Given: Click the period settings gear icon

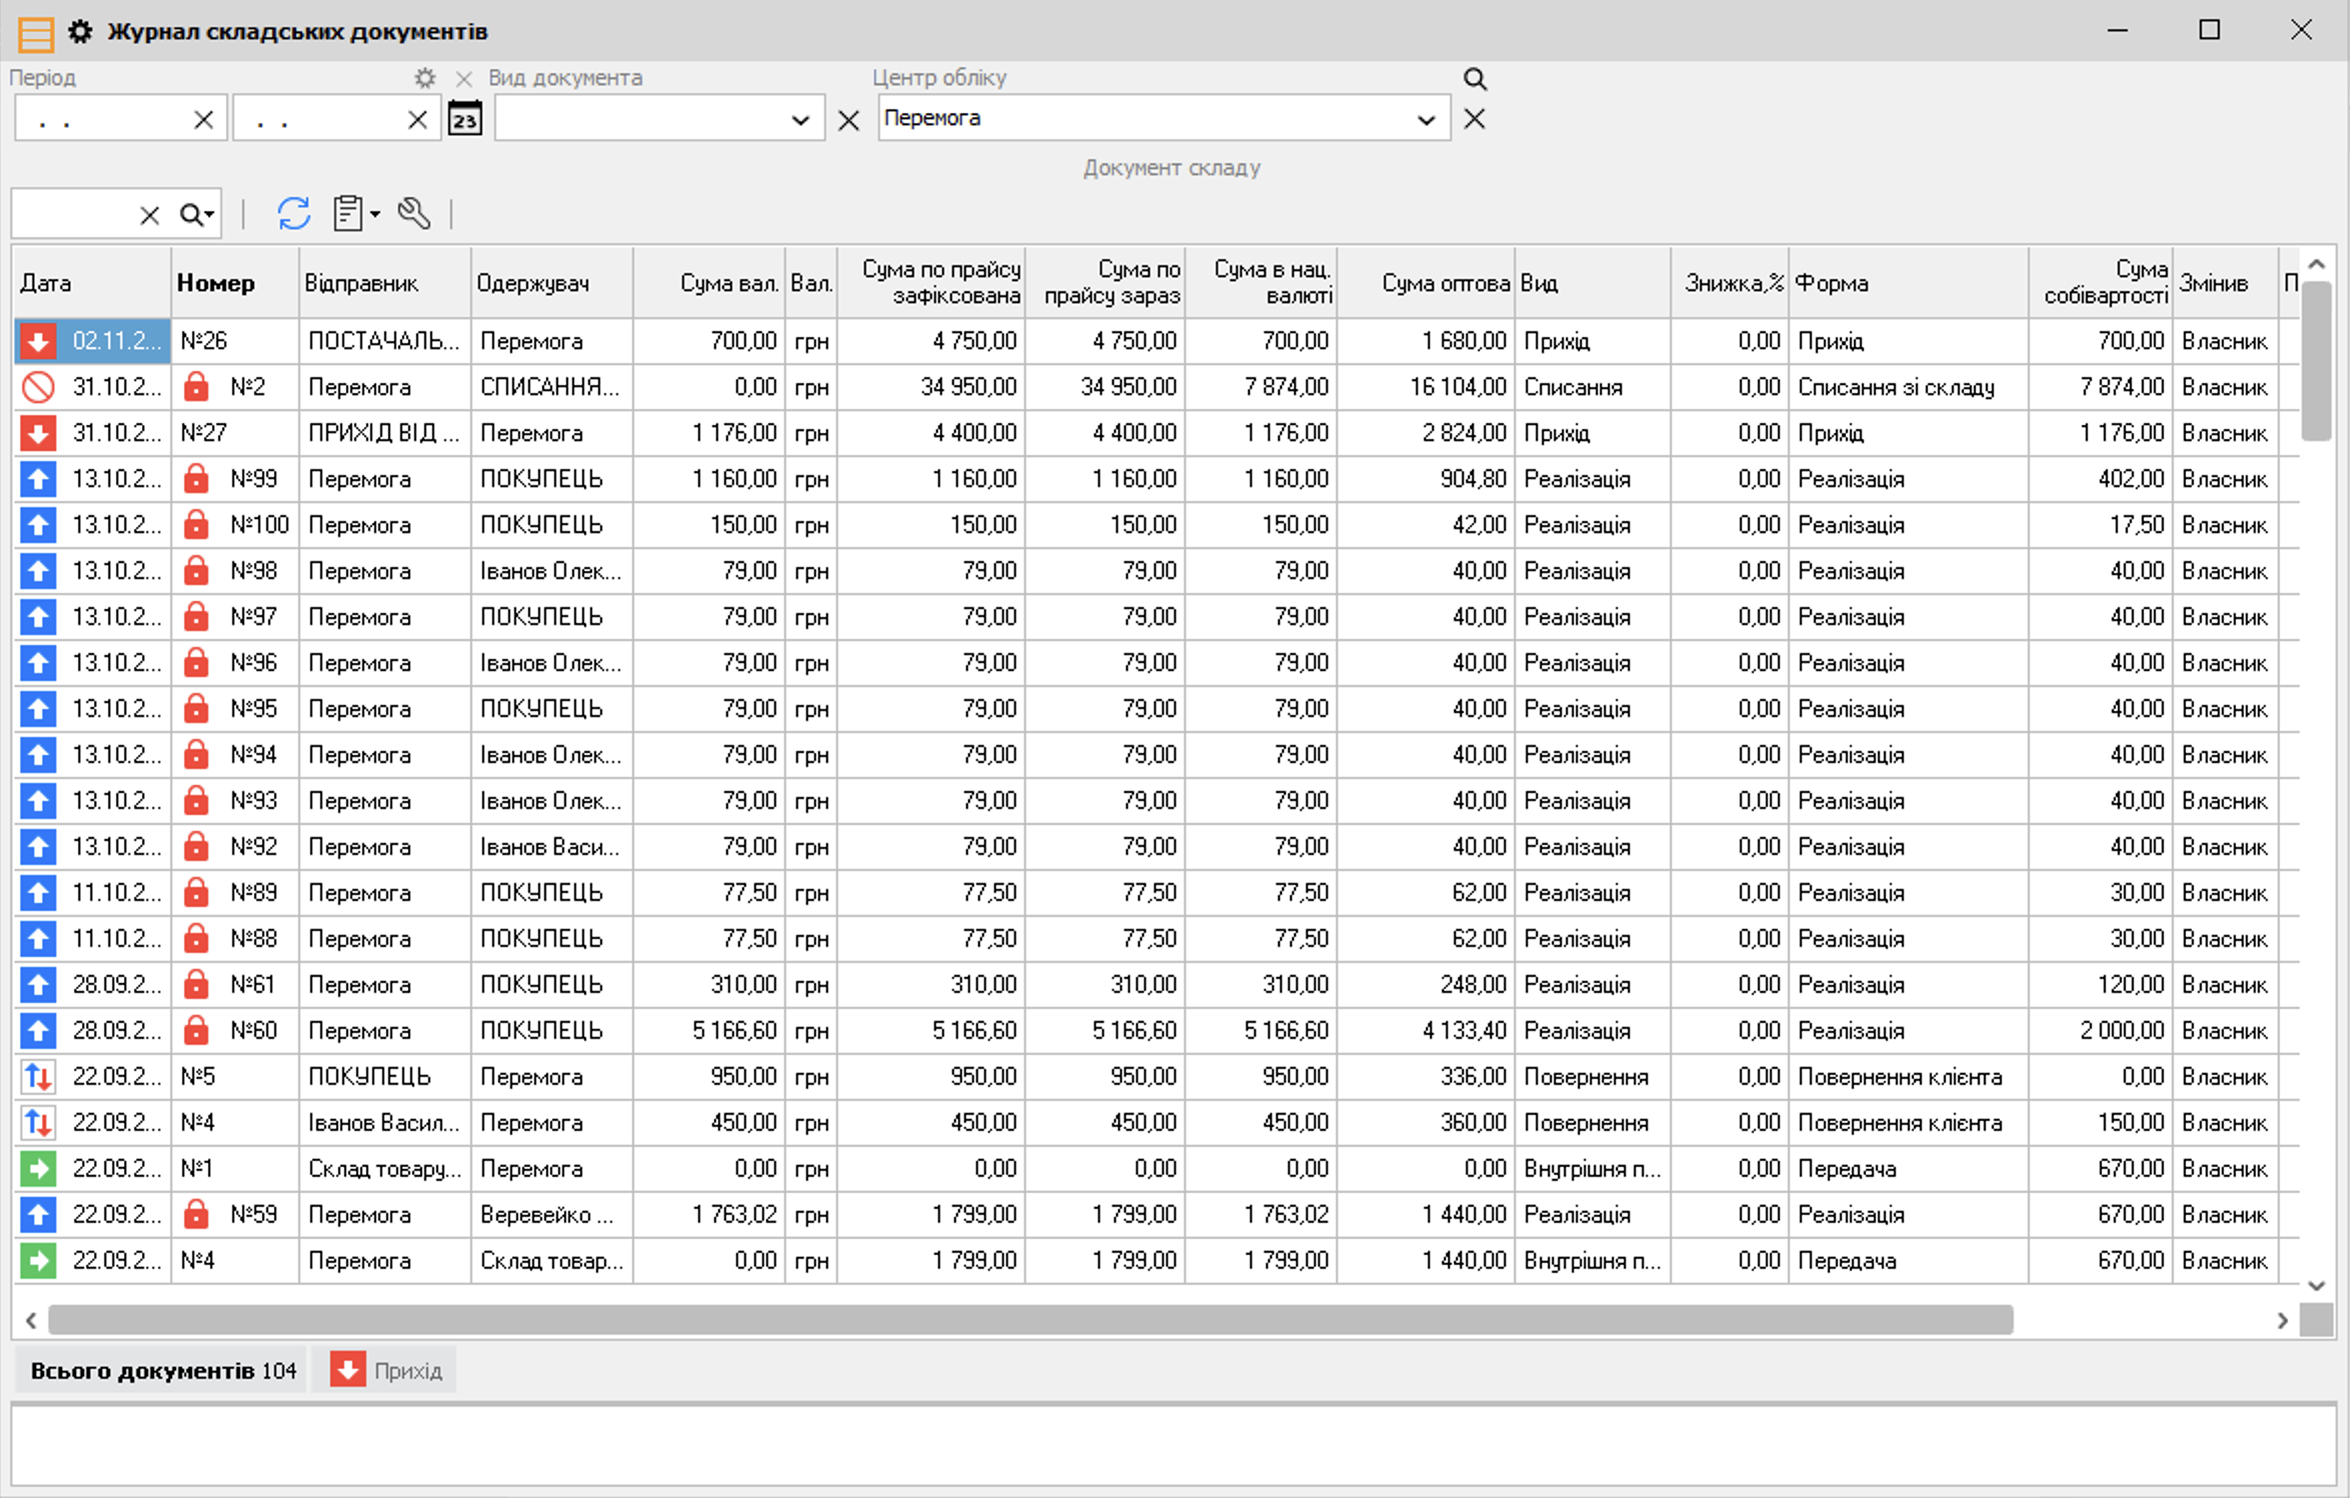Looking at the screenshot, I should (x=425, y=78).
